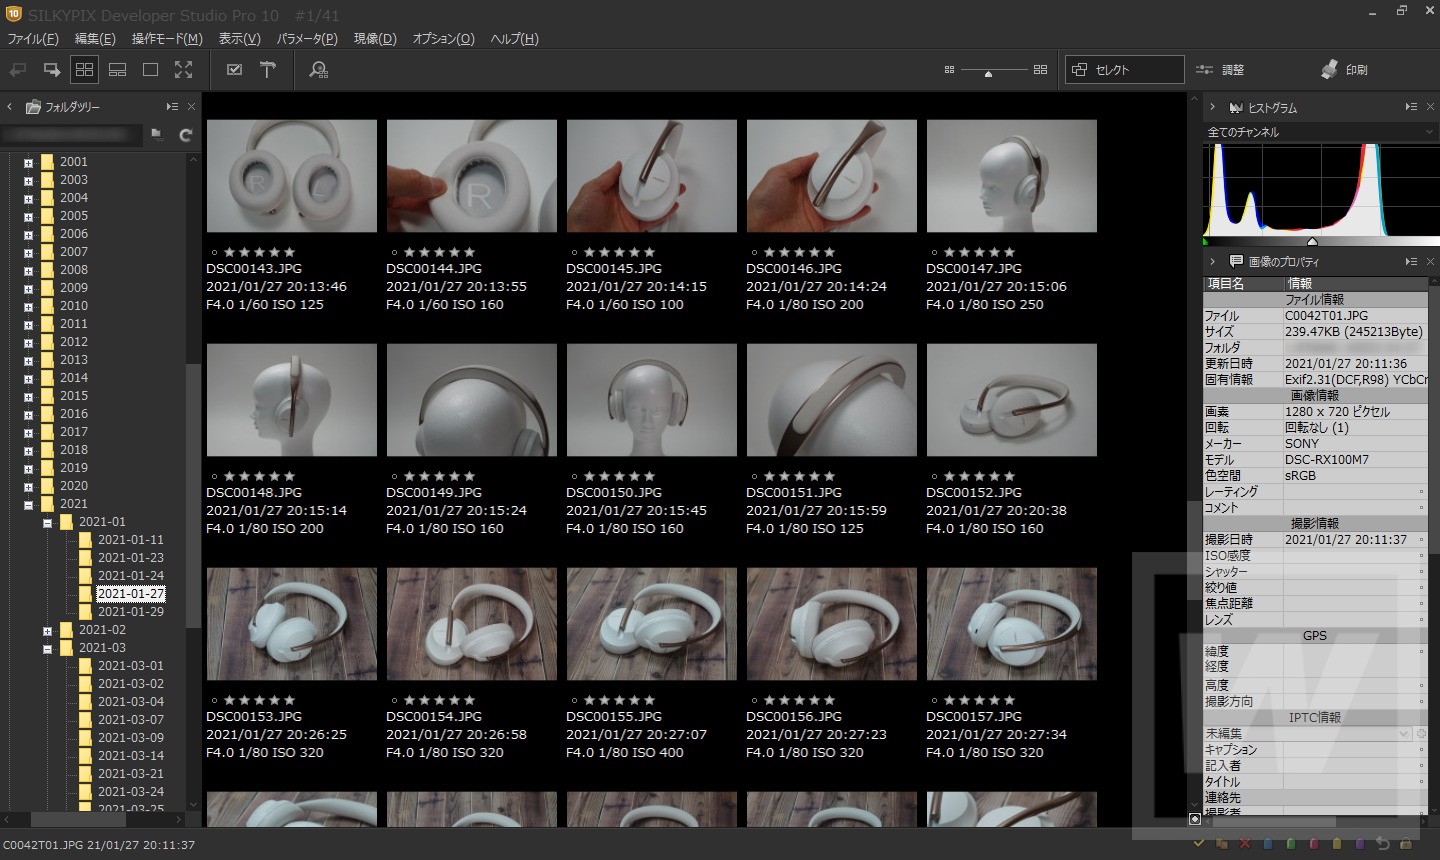The height and width of the screenshot is (860, 1440).
Task: Open the 全てのチャンネル channel dropdown
Action: pos(1320,132)
